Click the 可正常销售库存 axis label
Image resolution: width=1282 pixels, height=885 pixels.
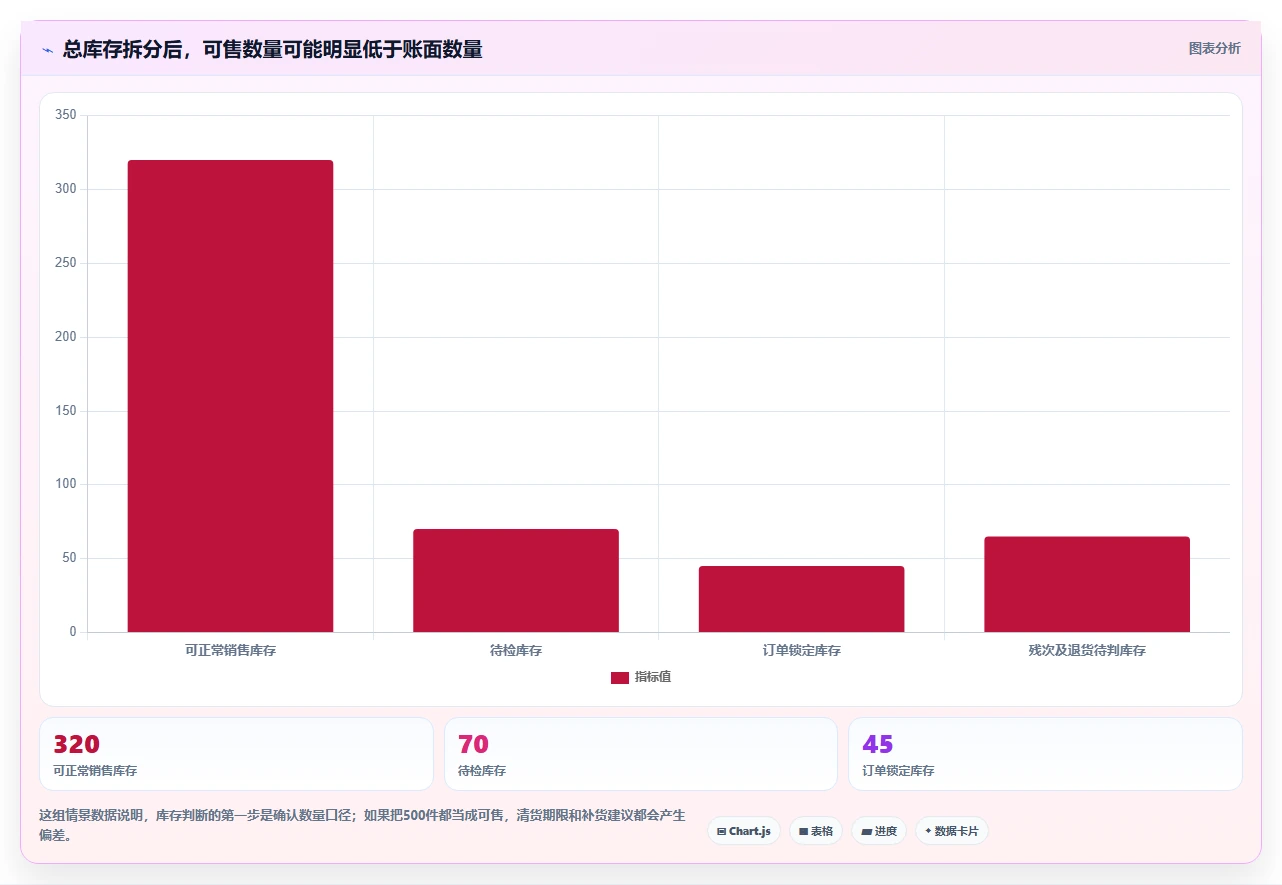pyautogui.click(x=230, y=650)
